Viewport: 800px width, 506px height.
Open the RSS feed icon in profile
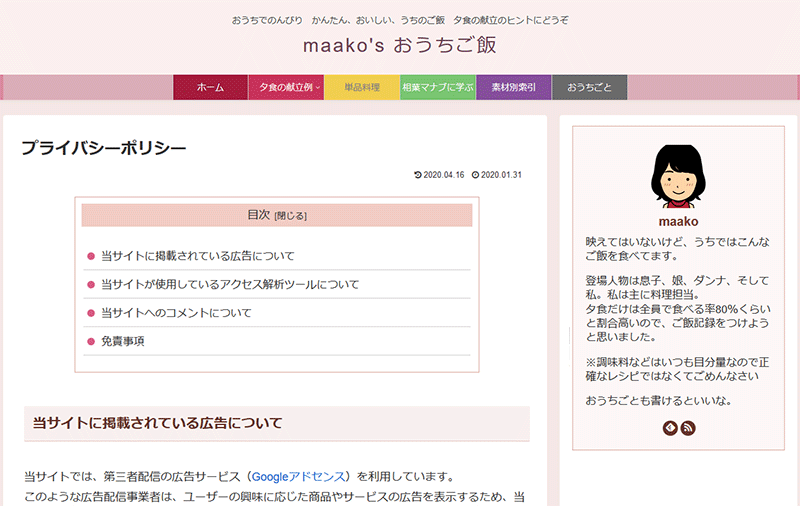688,427
